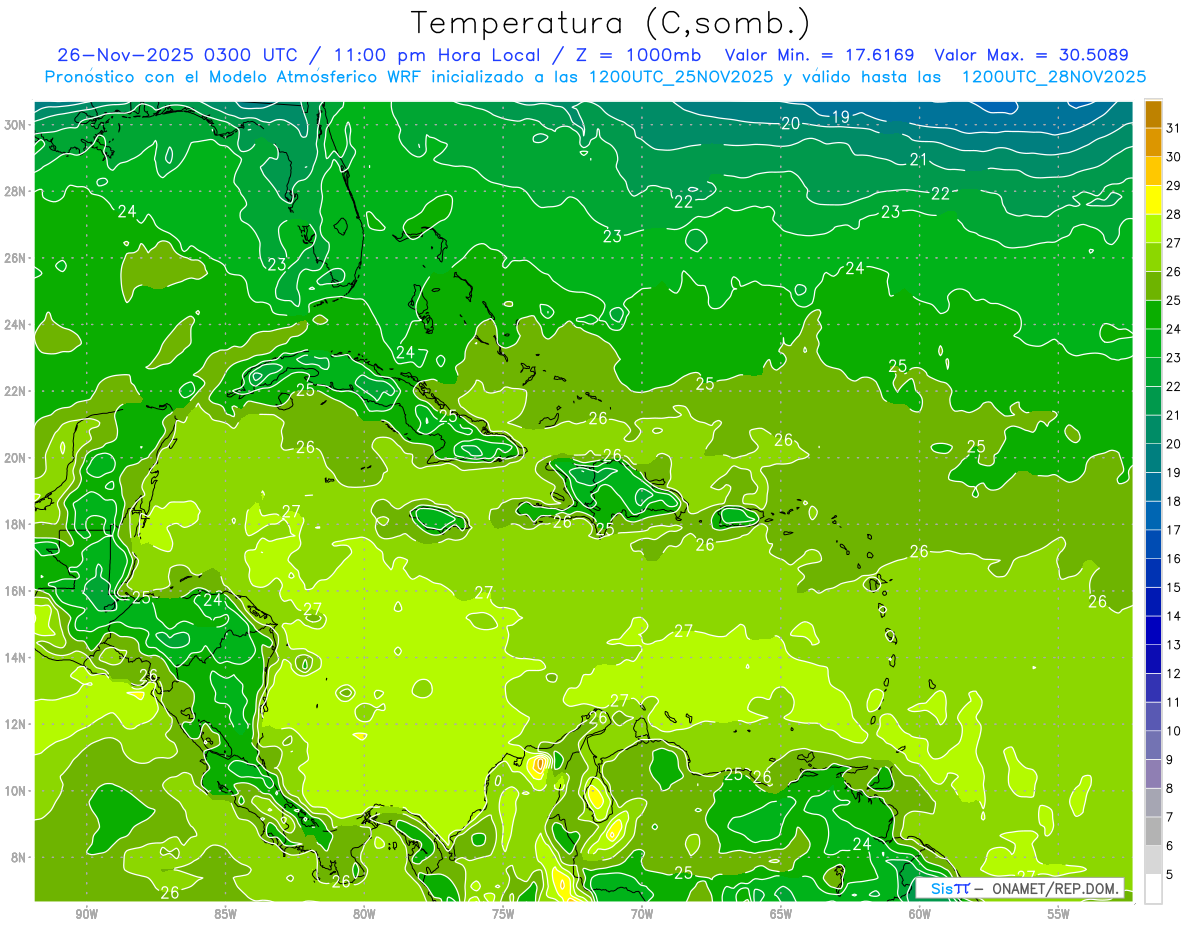Click the 80W longitude axis label
Viewport: 1200px width, 927px height.
[x=364, y=914]
